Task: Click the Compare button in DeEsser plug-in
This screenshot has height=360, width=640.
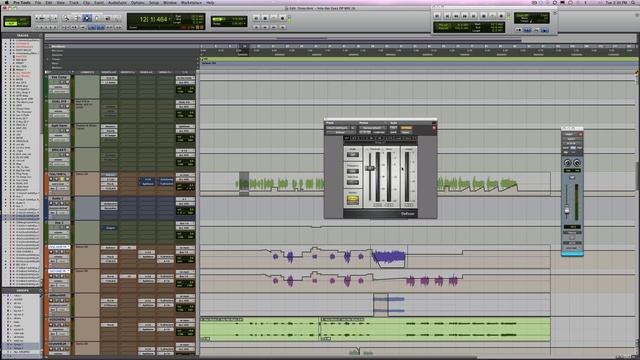Action: point(379,132)
